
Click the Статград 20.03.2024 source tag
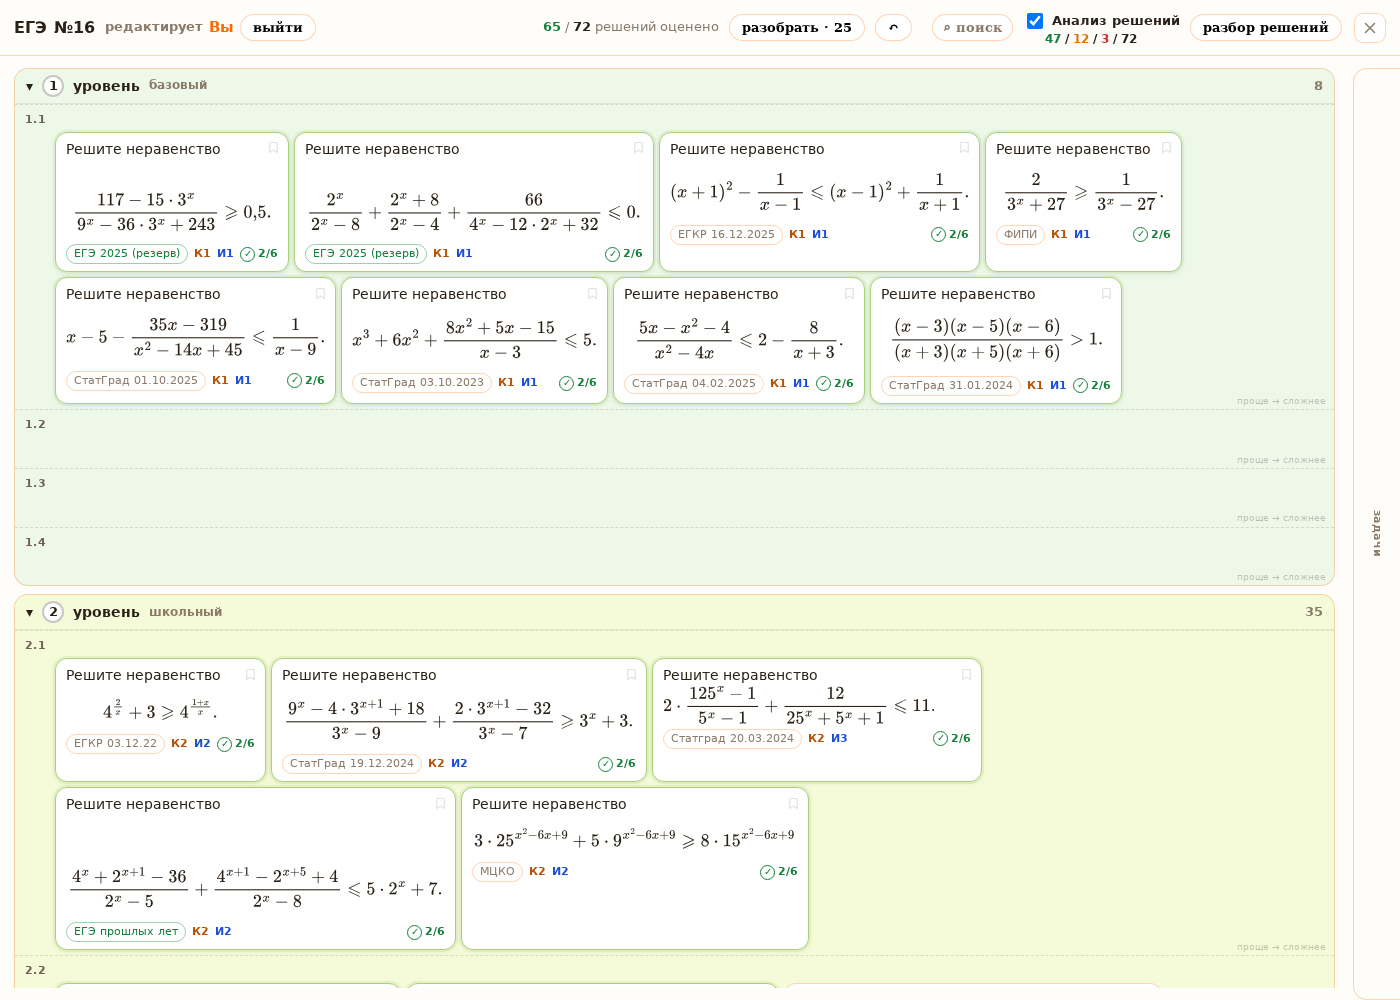click(732, 738)
